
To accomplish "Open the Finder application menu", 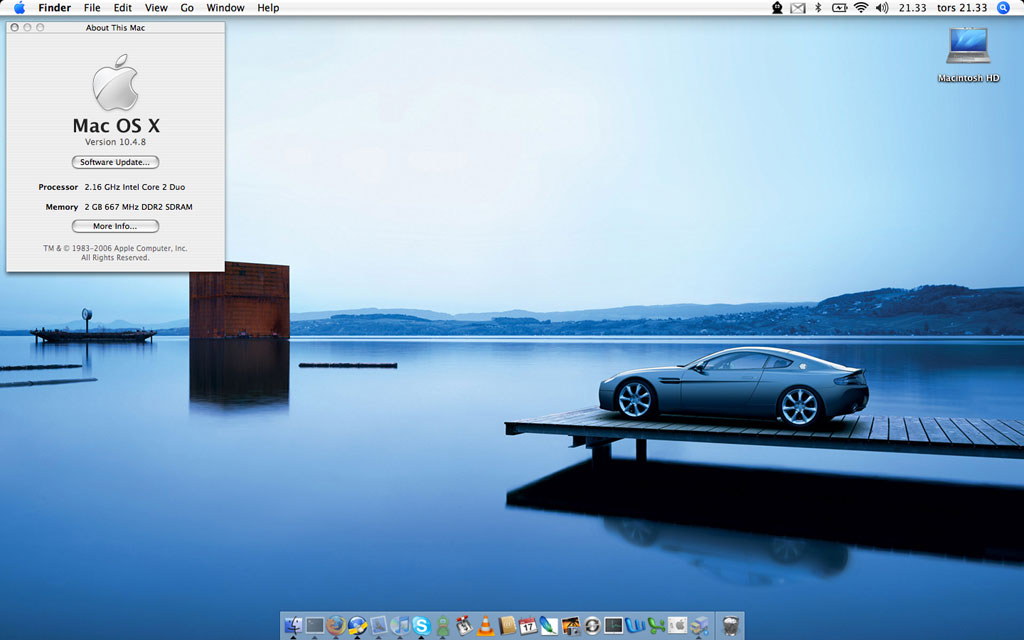I will [54, 8].
